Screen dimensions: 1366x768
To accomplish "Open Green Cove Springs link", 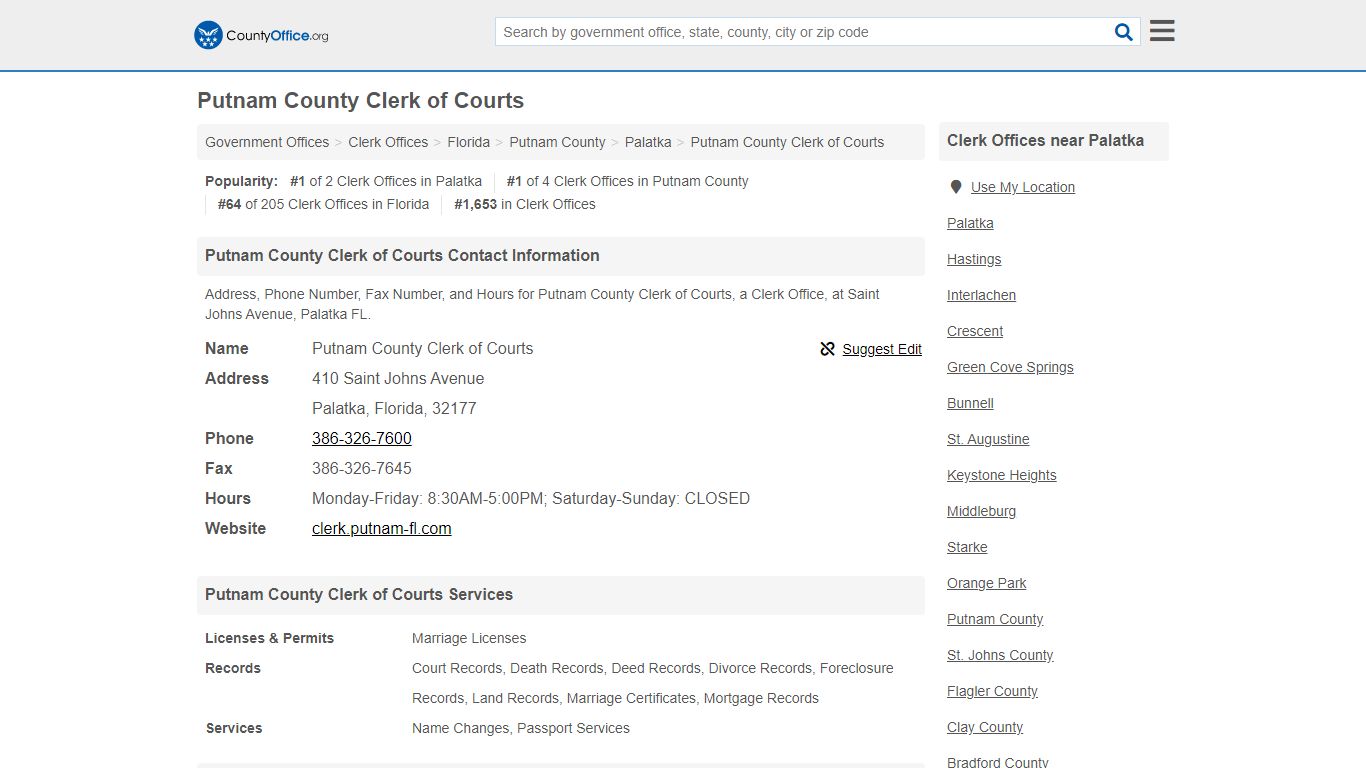I will click(x=1010, y=367).
